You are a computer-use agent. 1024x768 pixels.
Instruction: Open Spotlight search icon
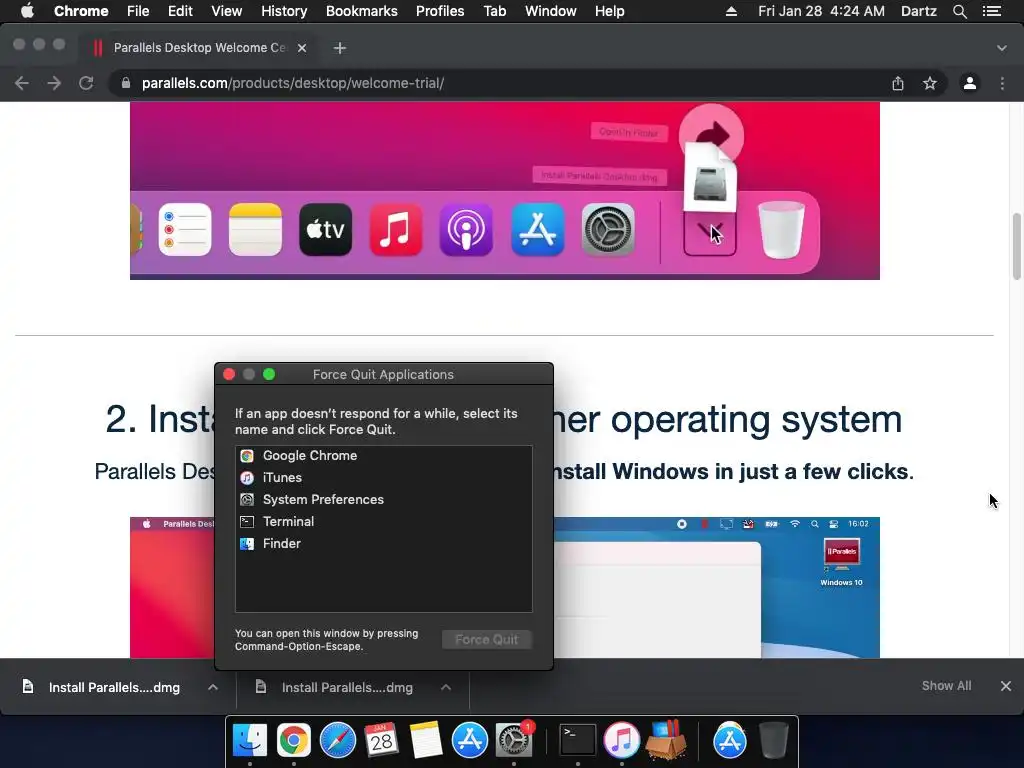pyautogui.click(x=959, y=11)
